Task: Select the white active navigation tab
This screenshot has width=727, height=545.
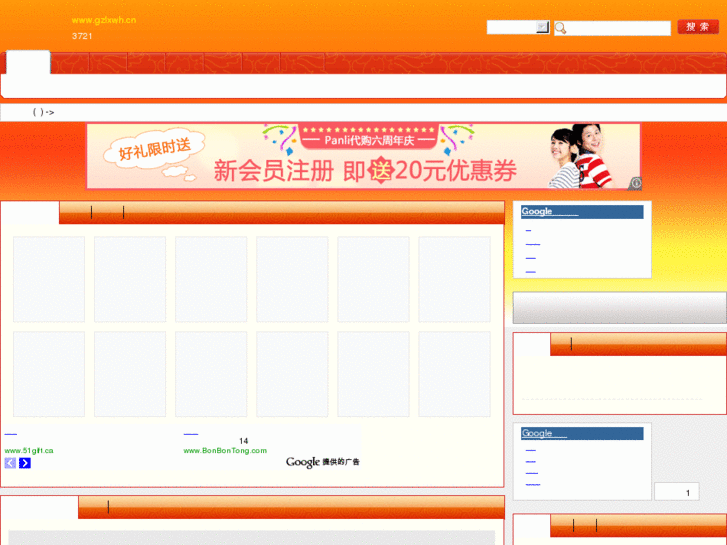Action: 28,62
